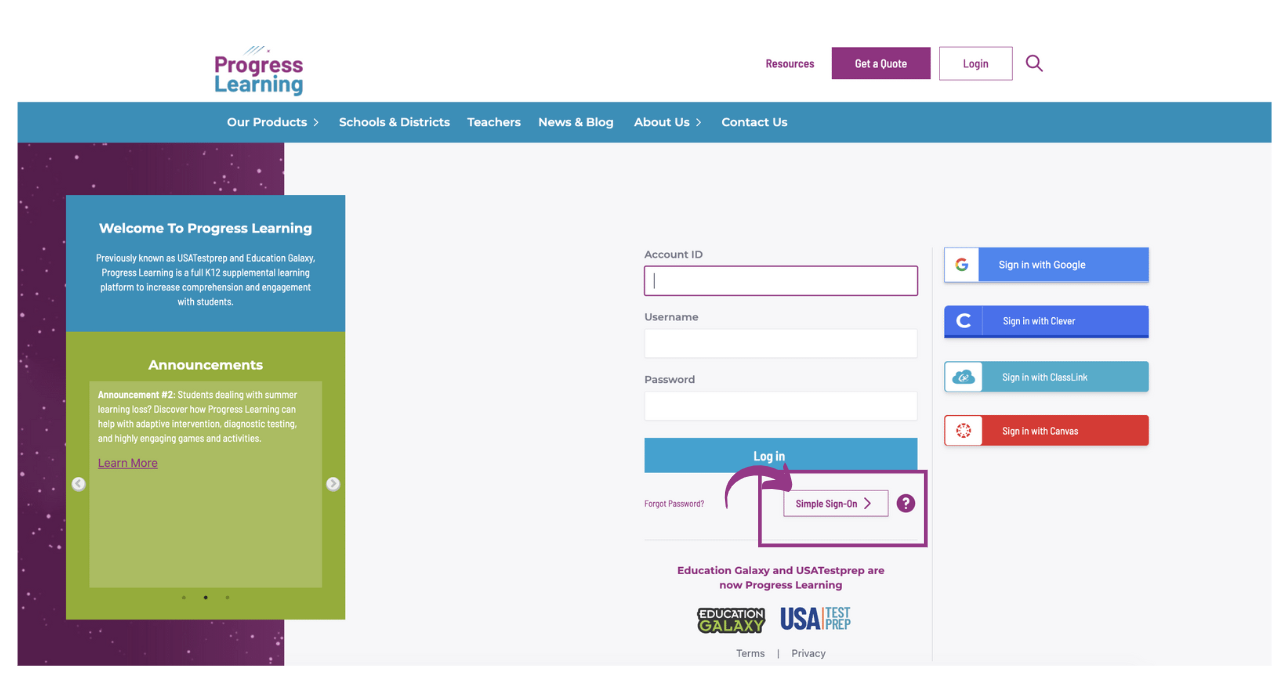Screen dimensions: 1274x678
Task: Open Schools & Districts page
Action: [394, 122]
